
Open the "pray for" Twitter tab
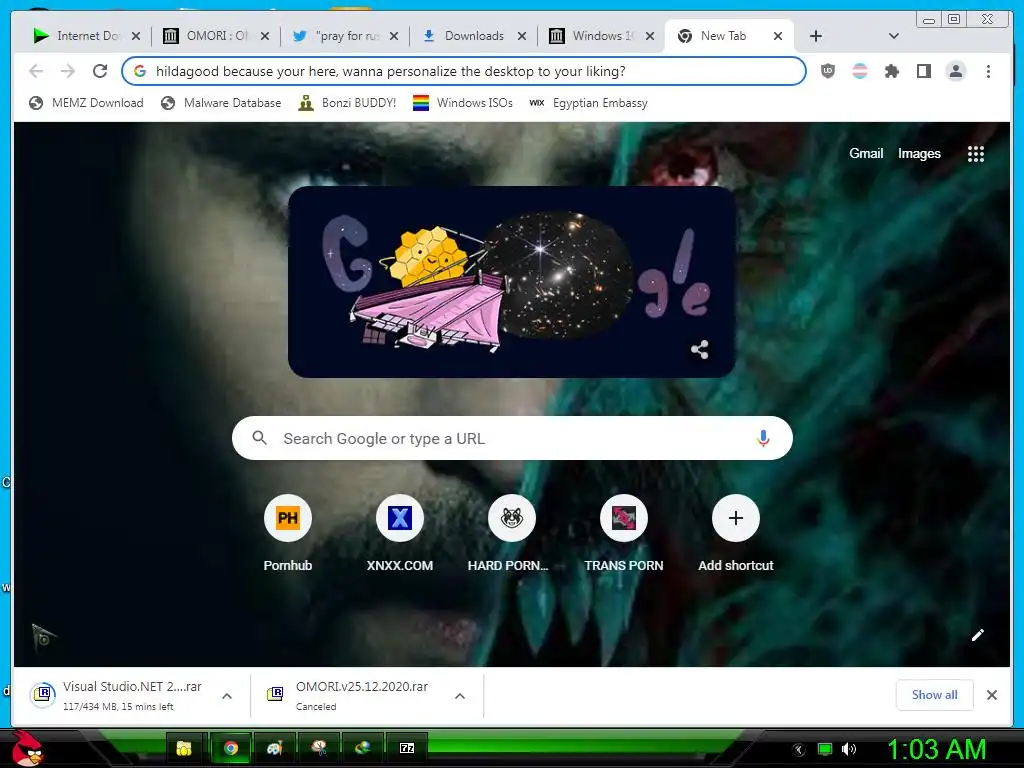(337, 36)
